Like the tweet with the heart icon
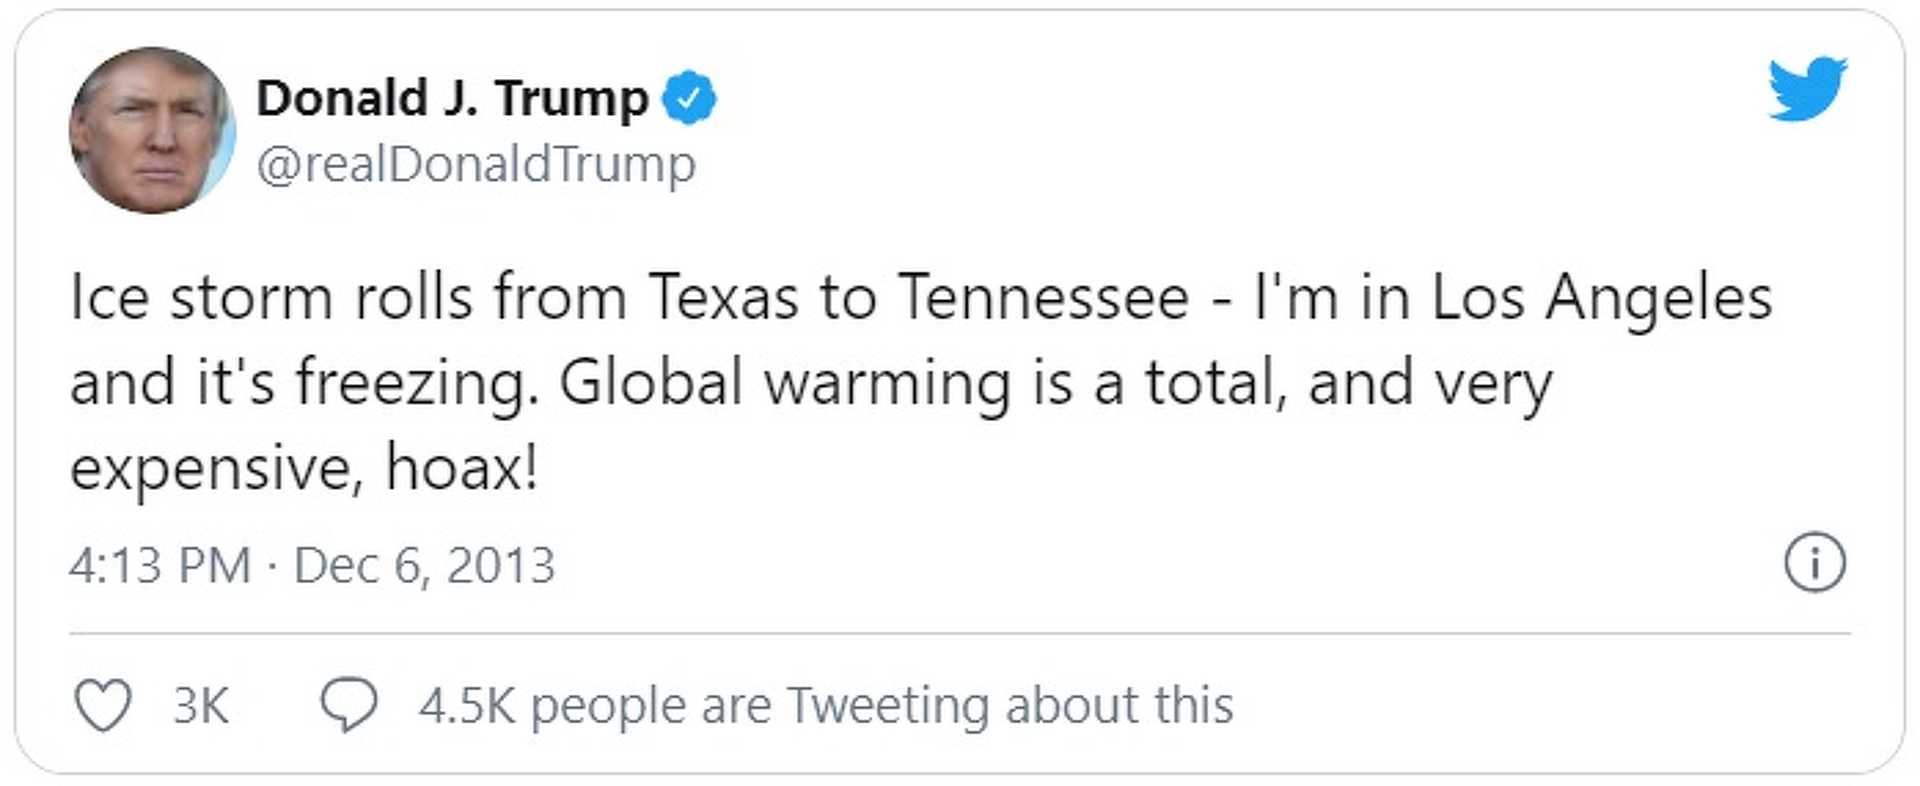Image resolution: width=1920 pixels, height=786 pixels. 103,705
